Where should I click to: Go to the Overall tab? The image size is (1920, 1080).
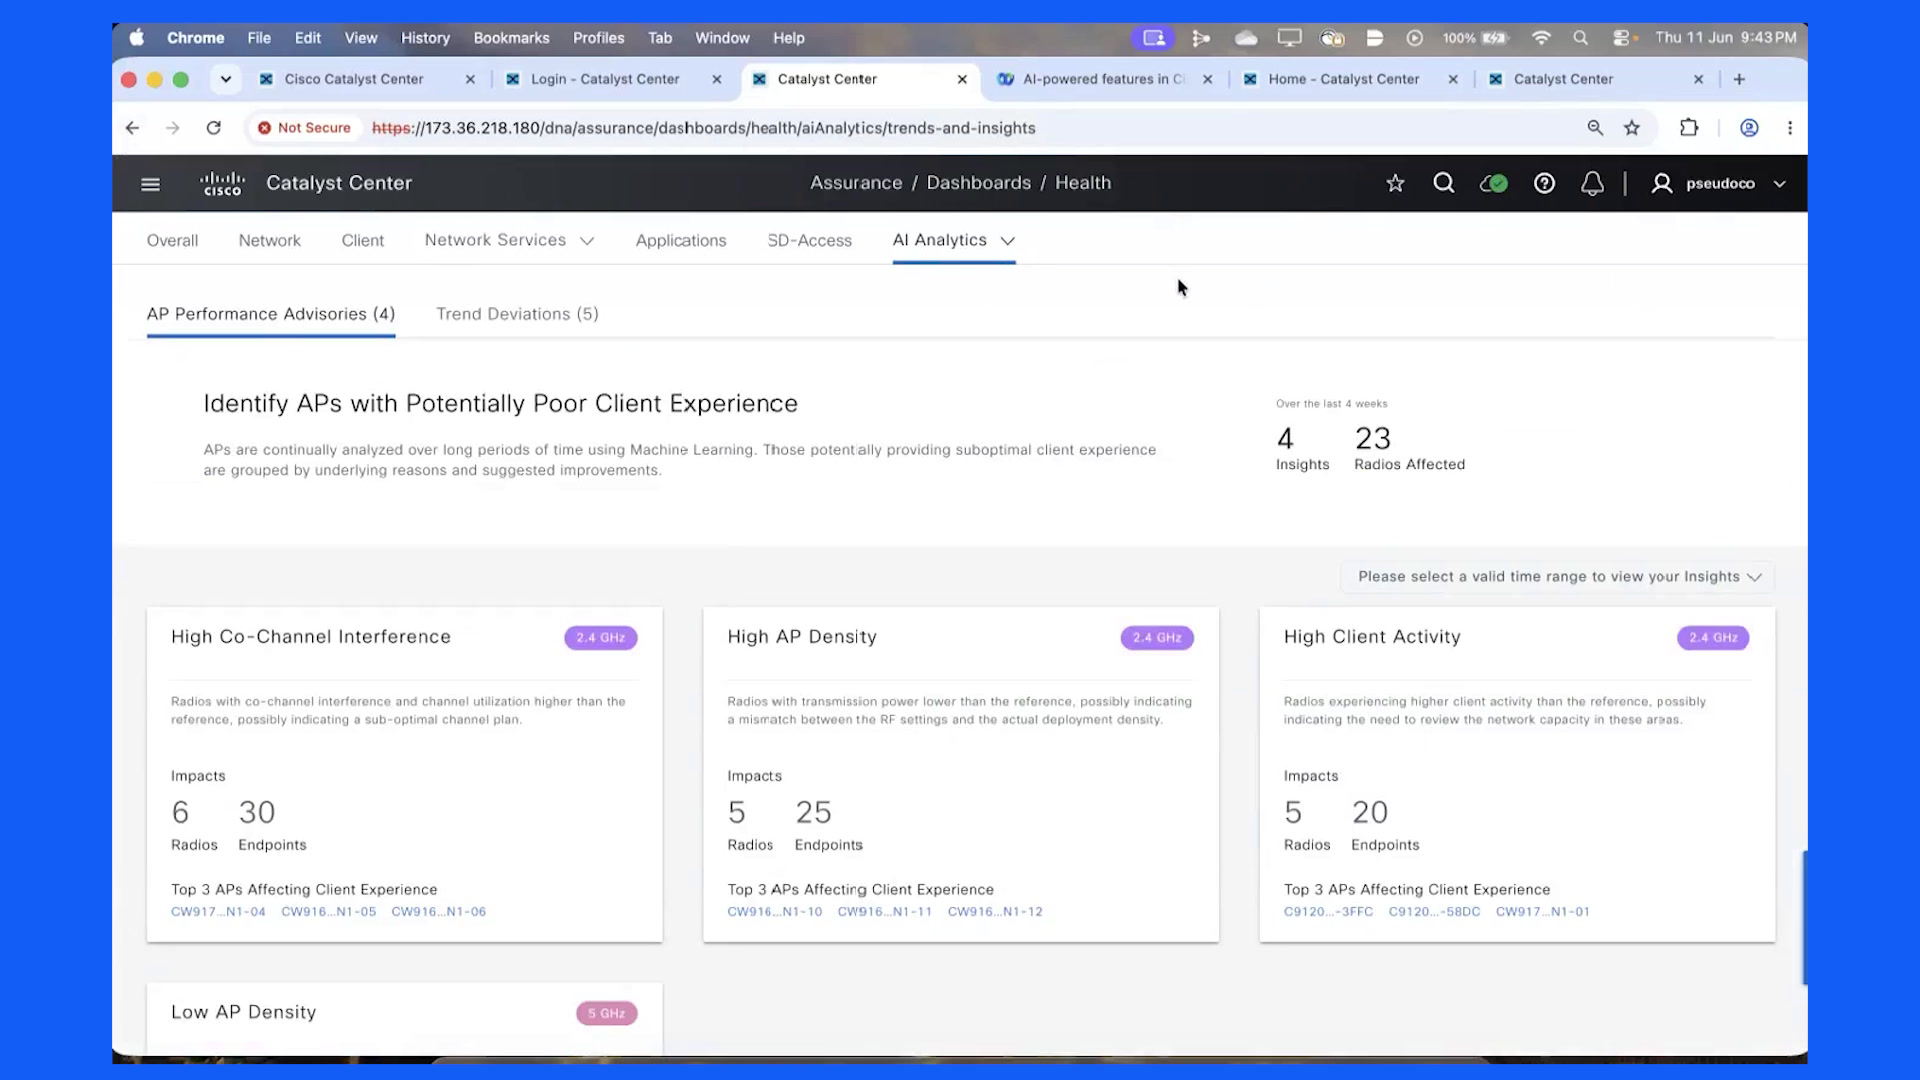pos(172,241)
